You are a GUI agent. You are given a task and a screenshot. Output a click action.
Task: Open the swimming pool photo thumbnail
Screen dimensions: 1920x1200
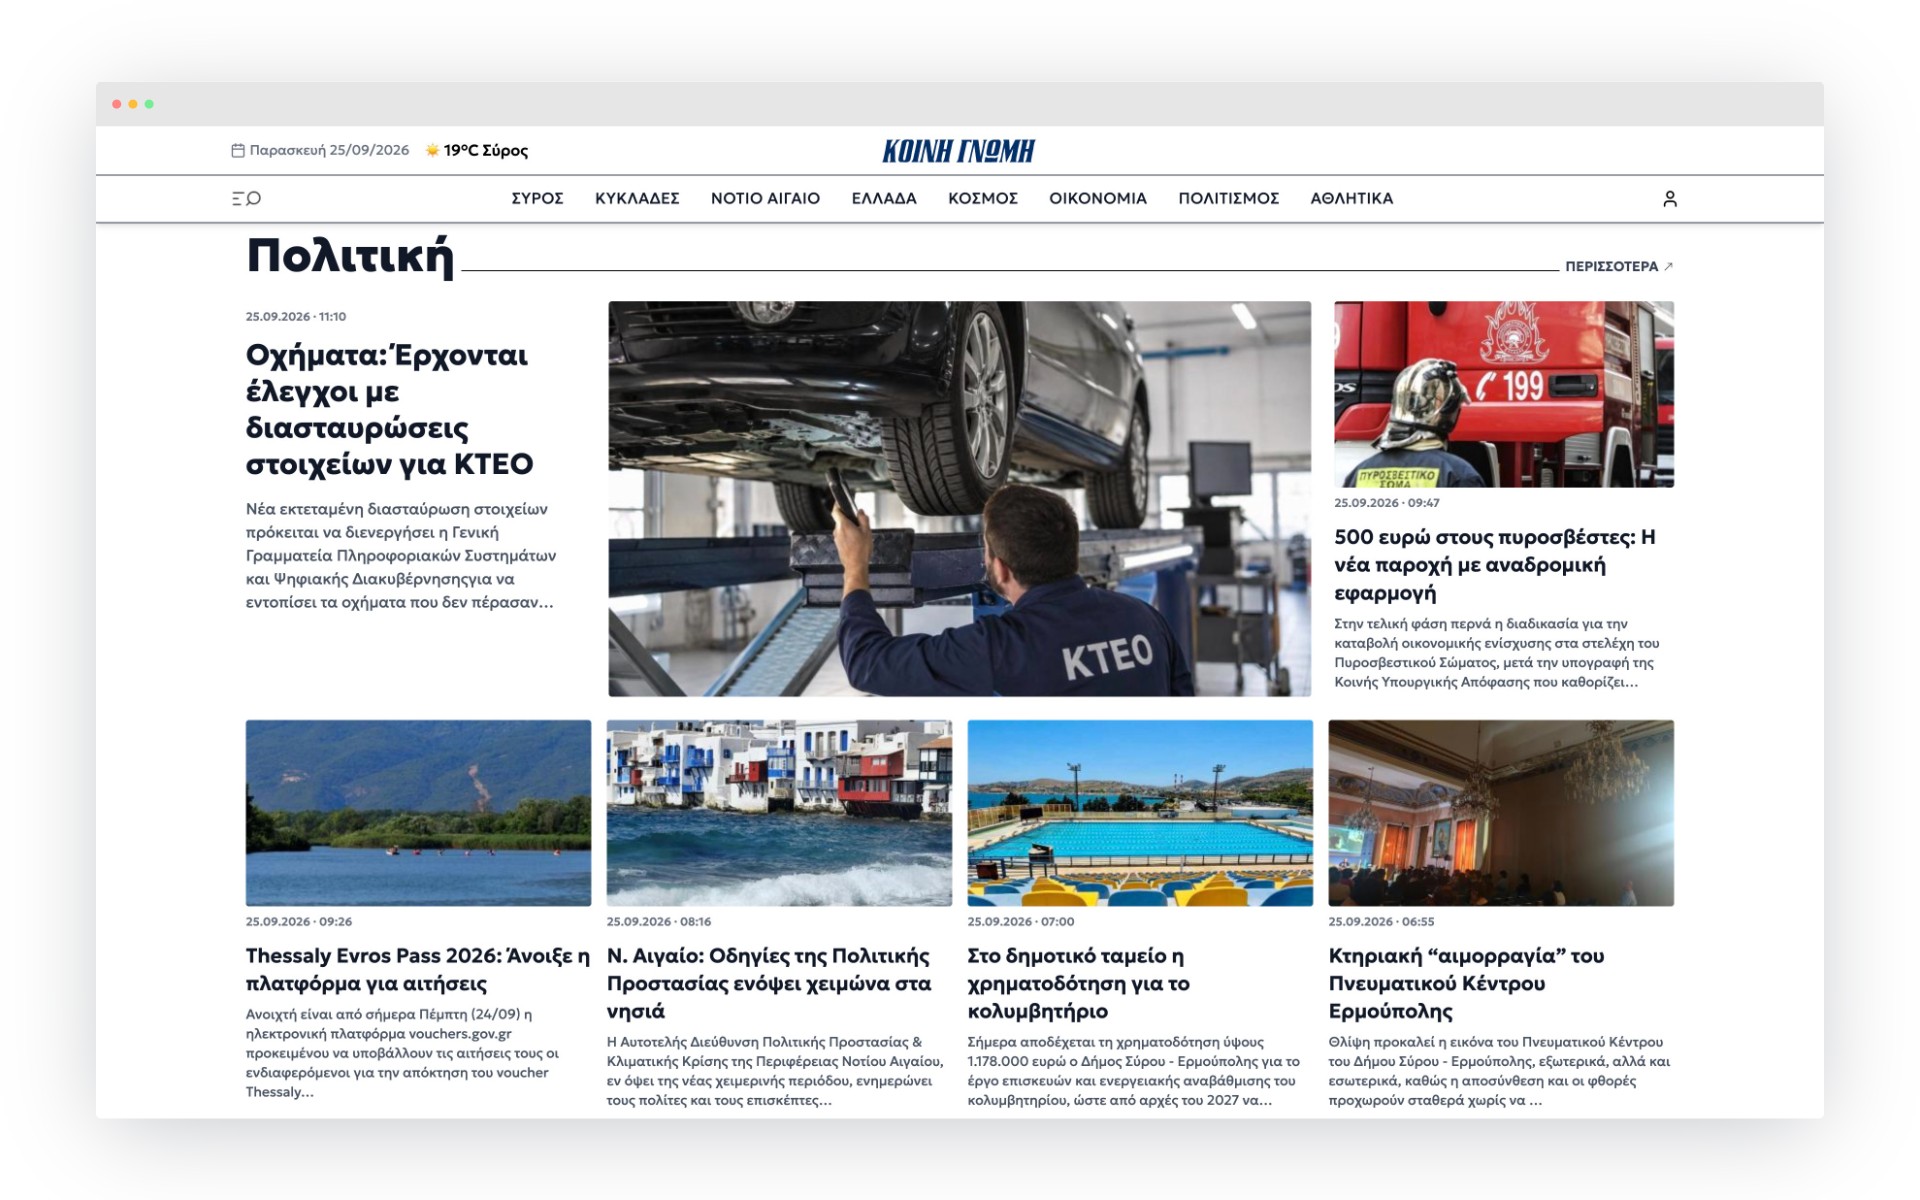pos(1140,813)
